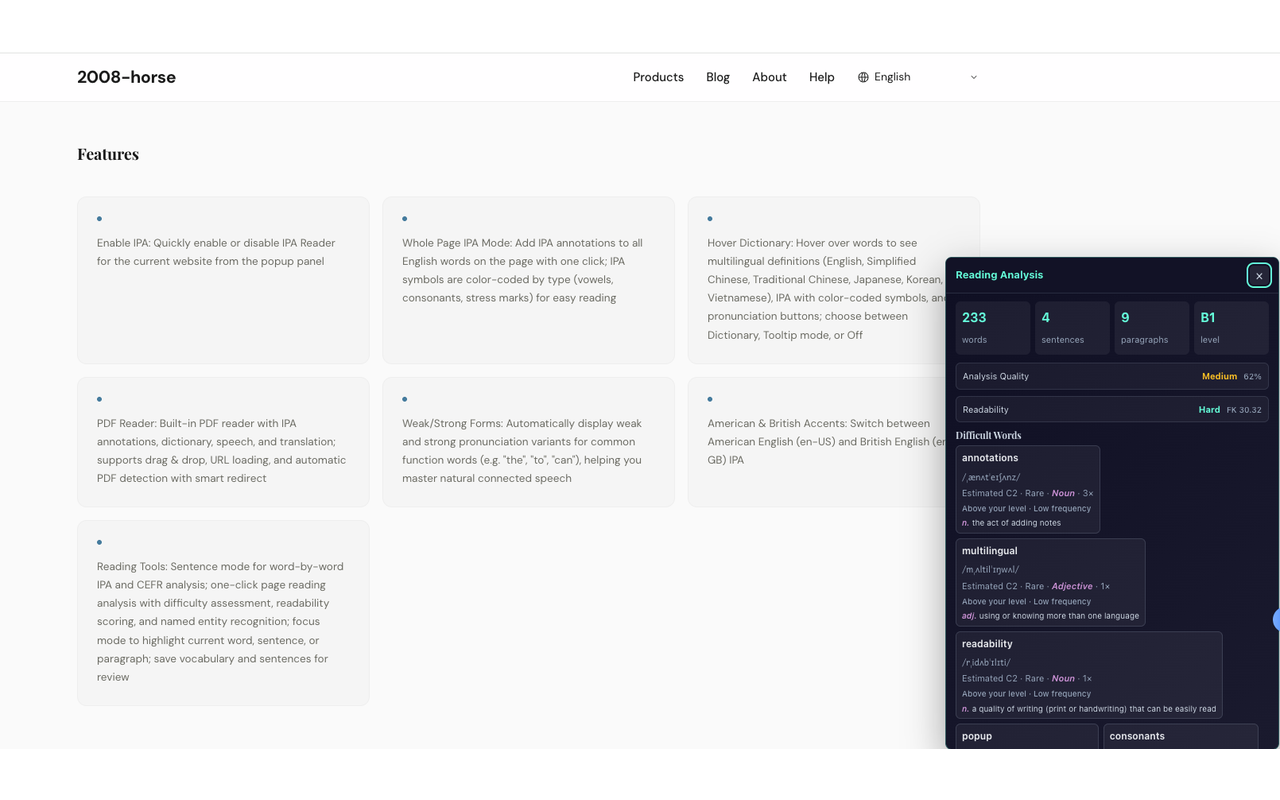This screenshot has width=1280, height=800.
Task: Select the "PDF Reader" feature card
Action: point(223,442)
